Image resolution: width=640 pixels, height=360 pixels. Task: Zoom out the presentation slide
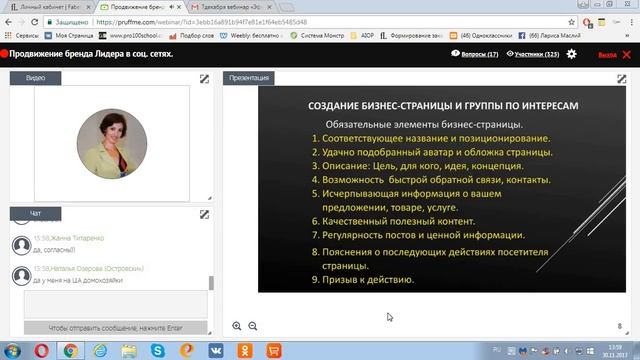(253, 326)
